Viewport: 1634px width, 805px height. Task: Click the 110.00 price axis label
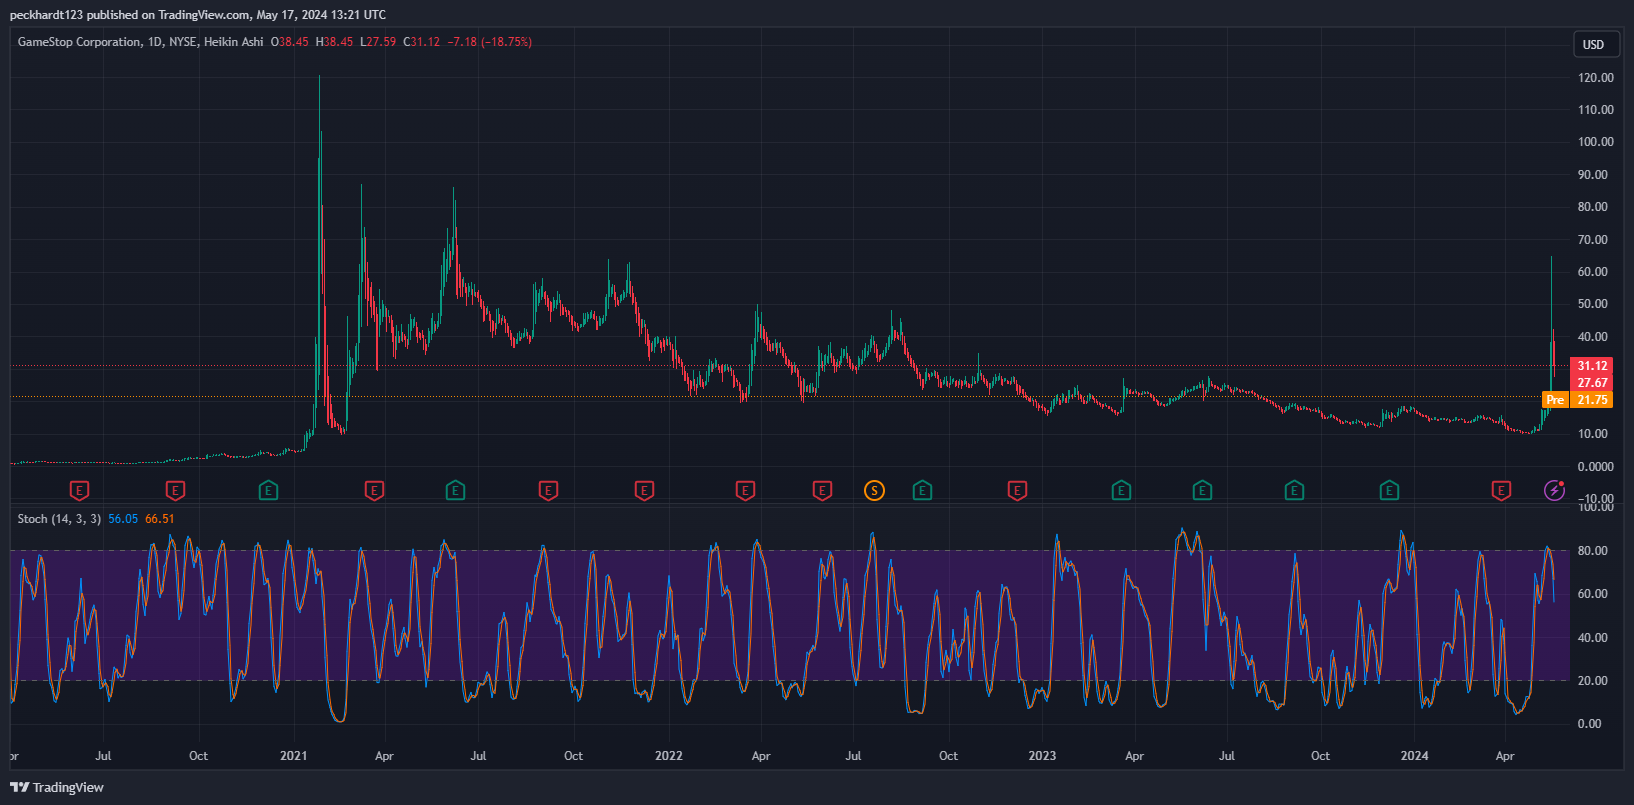tap(1595, 110)
